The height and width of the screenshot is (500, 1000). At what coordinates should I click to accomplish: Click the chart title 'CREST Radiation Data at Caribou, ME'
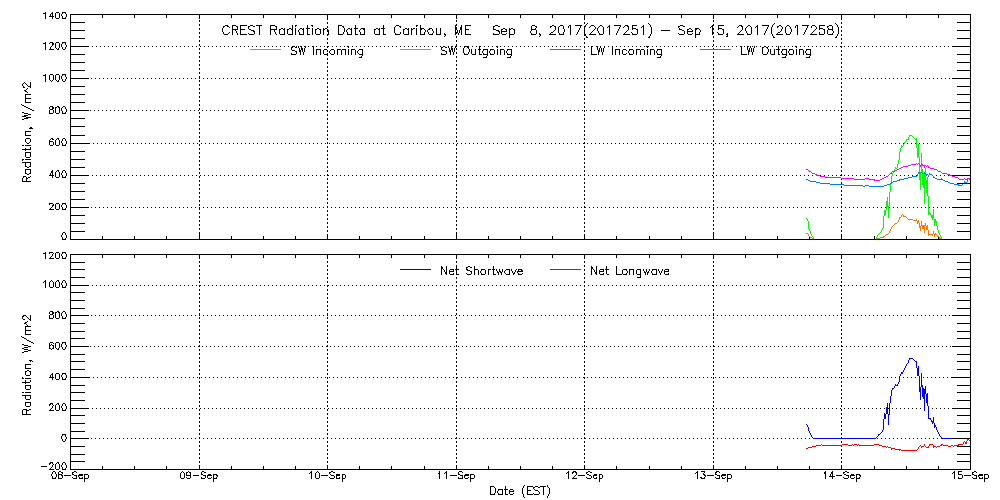click(346, 31)
